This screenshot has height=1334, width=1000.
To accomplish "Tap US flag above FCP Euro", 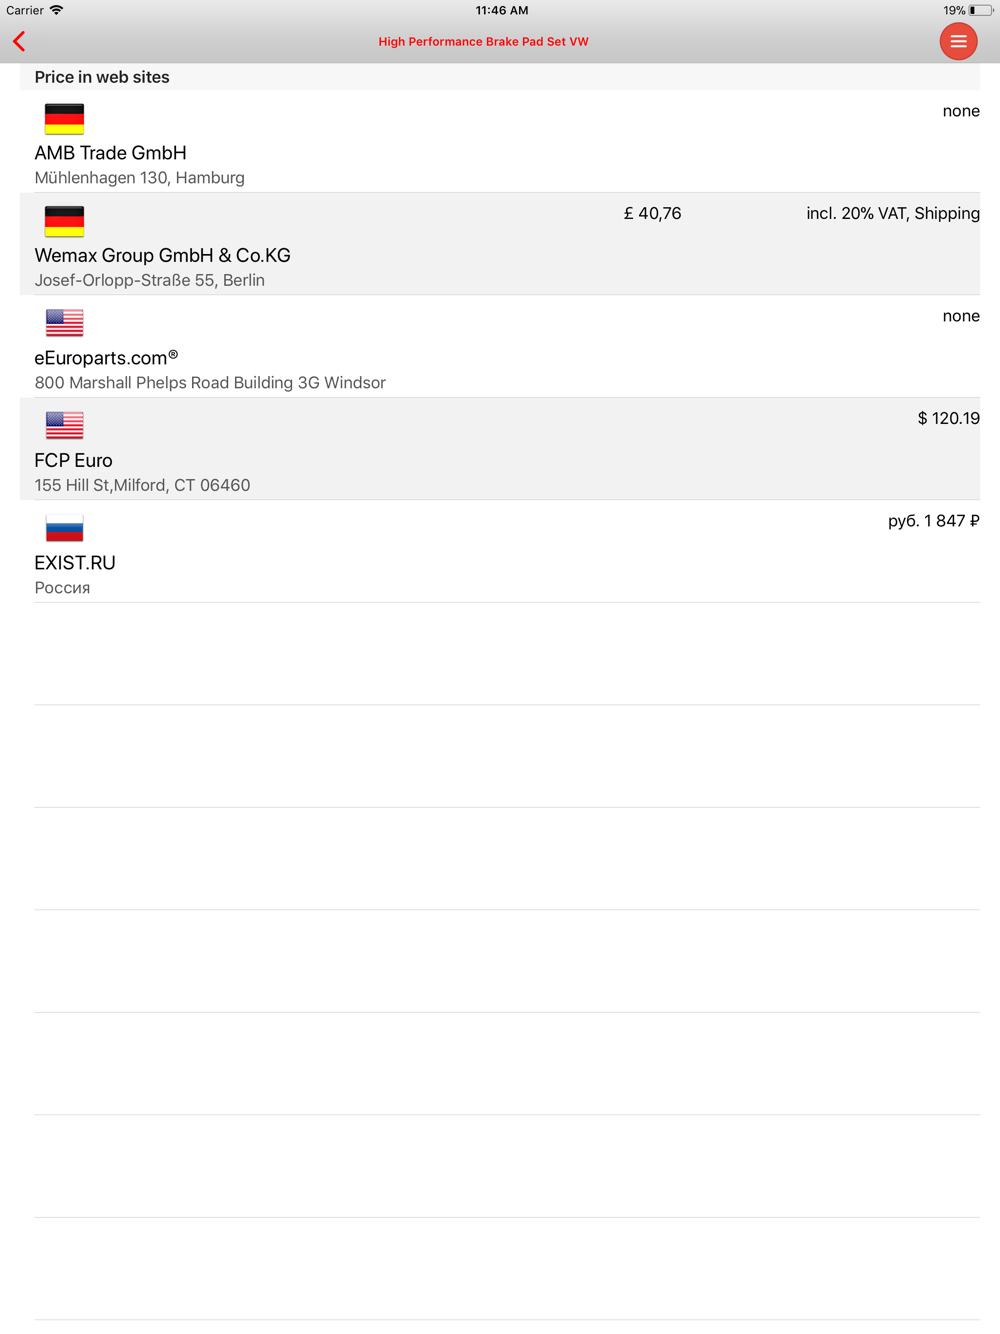I will (64, 425).
